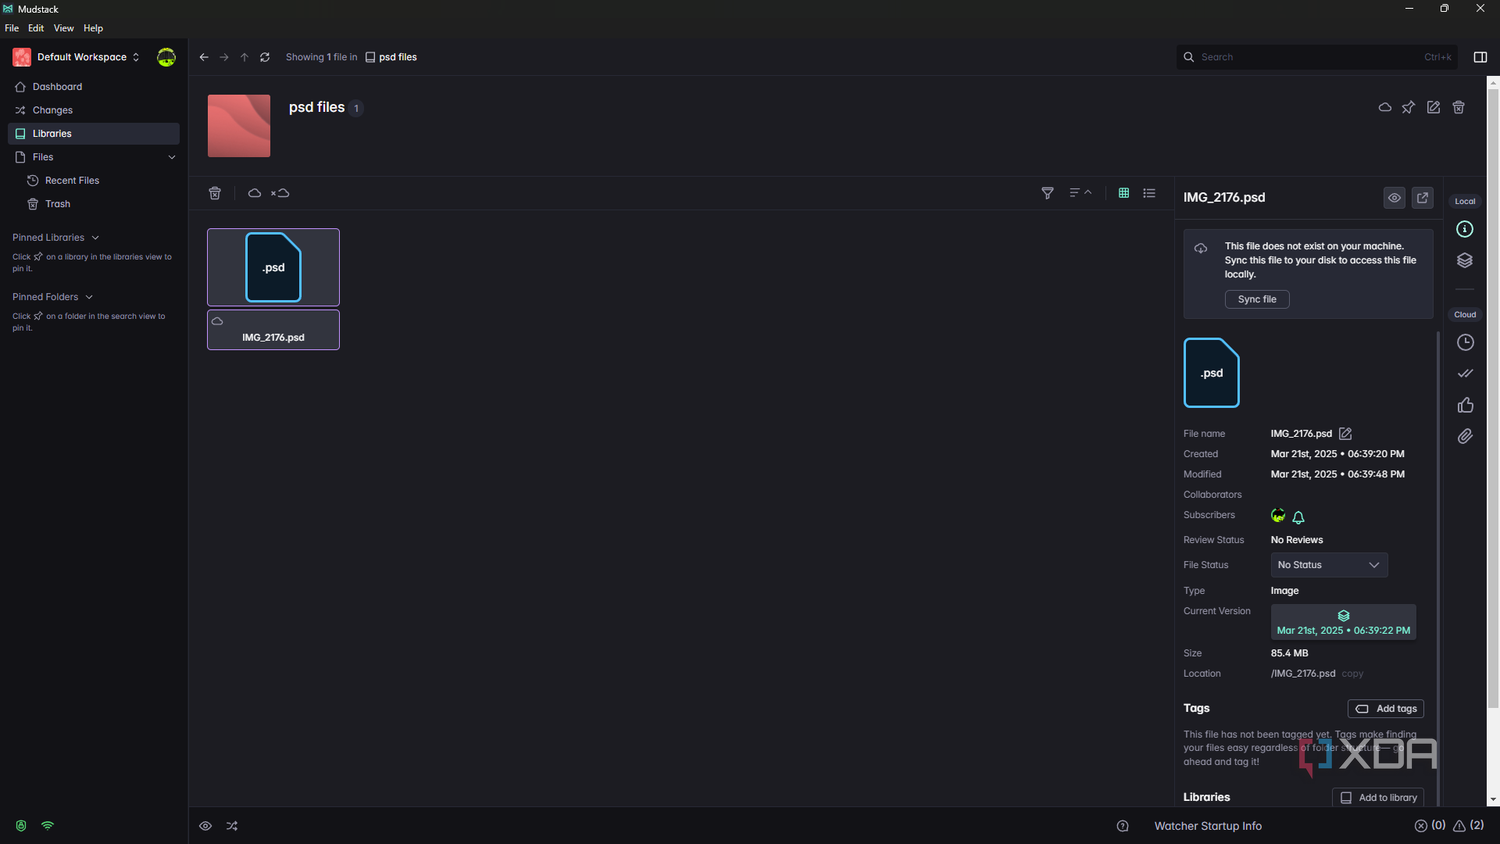
Task: Open the local versions layers tab
Action: (1465, 261)
